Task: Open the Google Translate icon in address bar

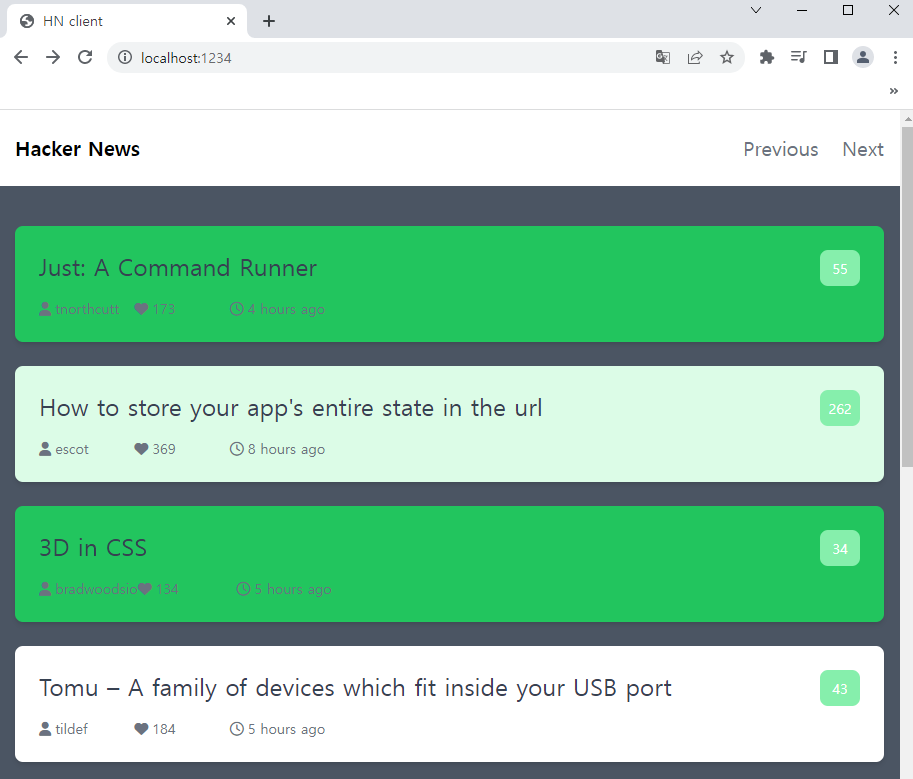Action: tap(663, 57)
